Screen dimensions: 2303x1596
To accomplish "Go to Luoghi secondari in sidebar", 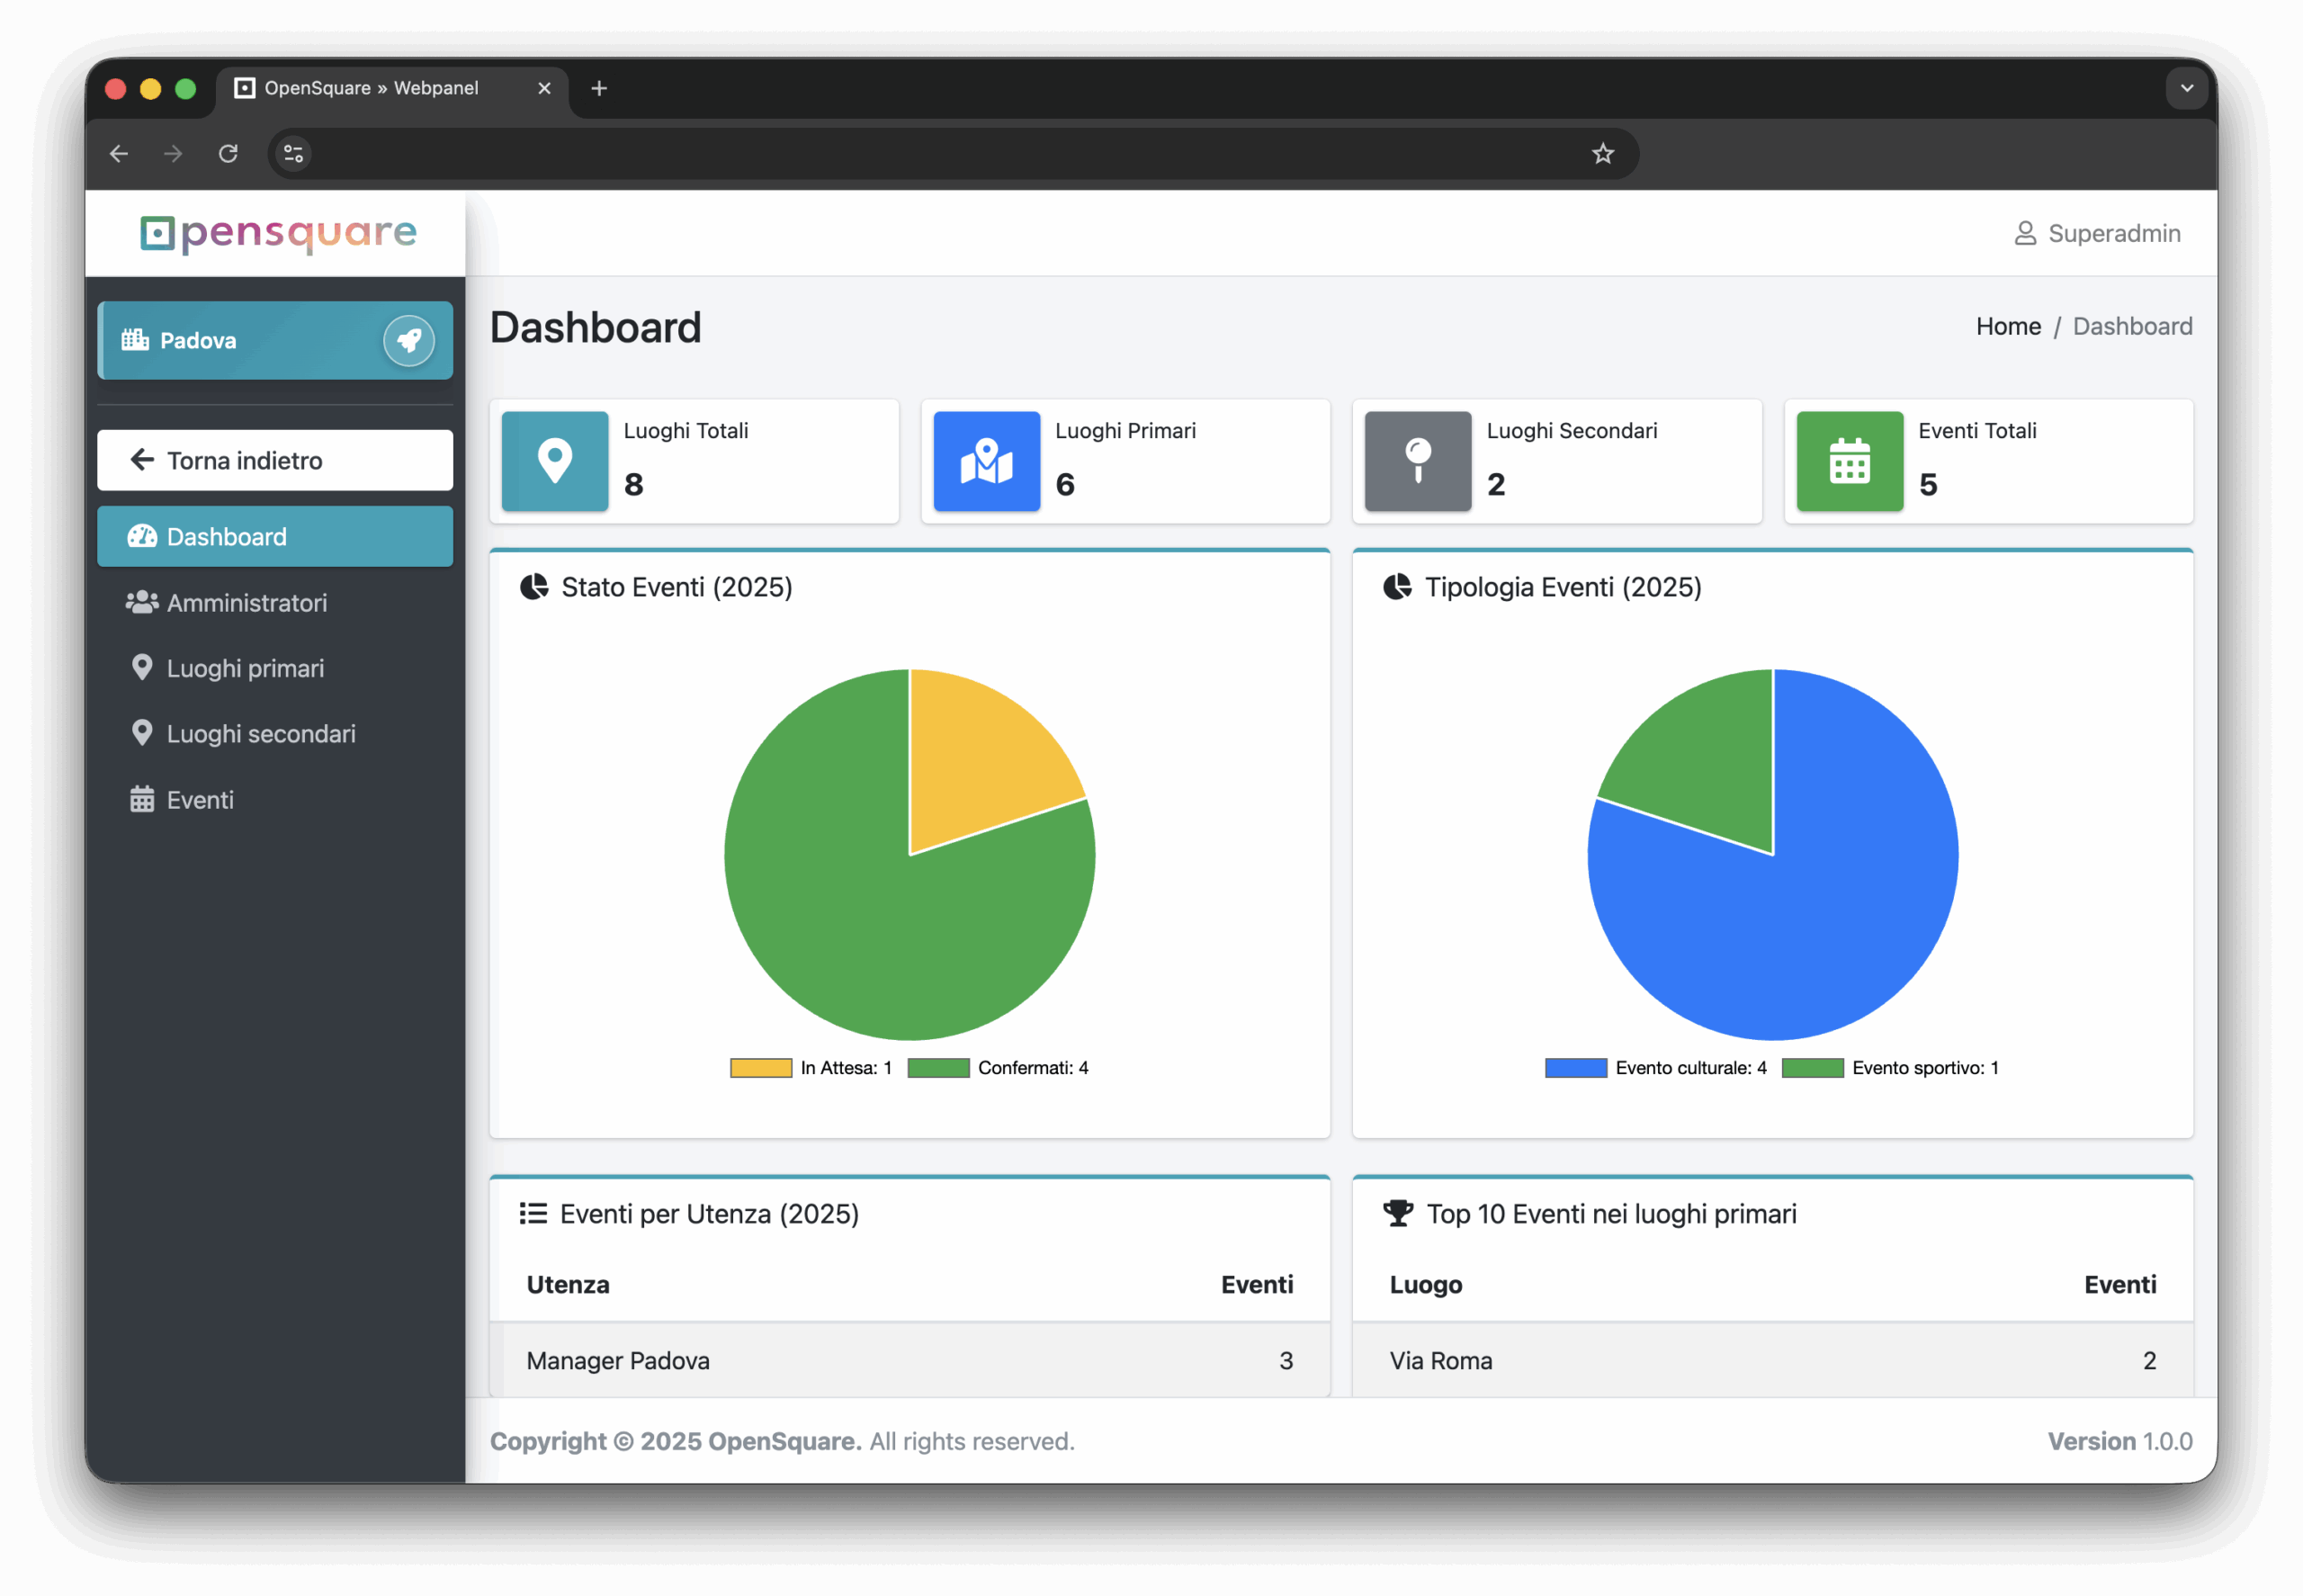I will pyautogui.click(x=260, y=734).
